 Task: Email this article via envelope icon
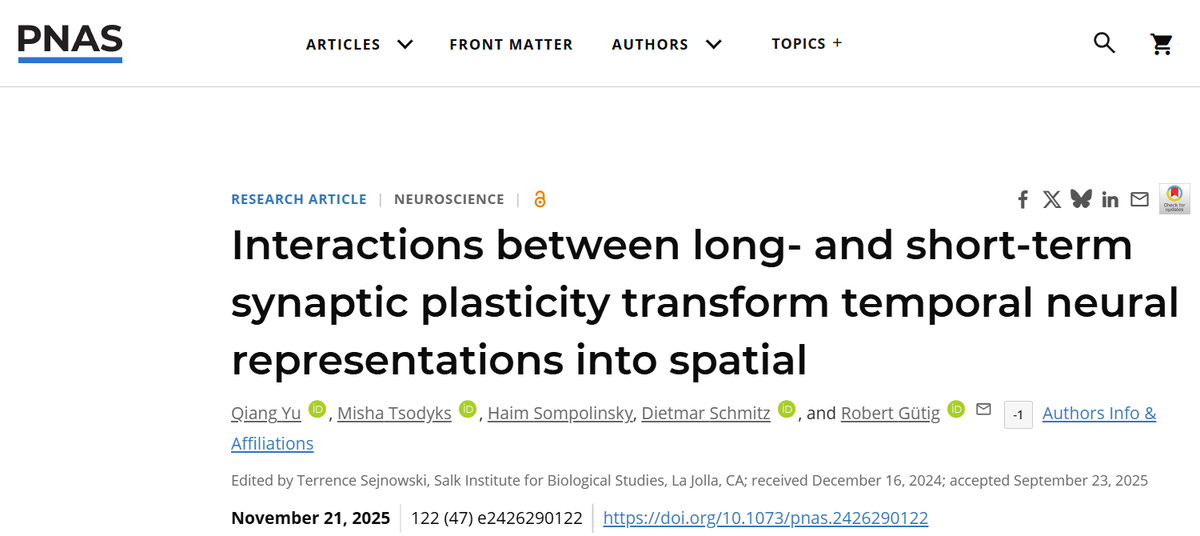tap(1139, 199)
